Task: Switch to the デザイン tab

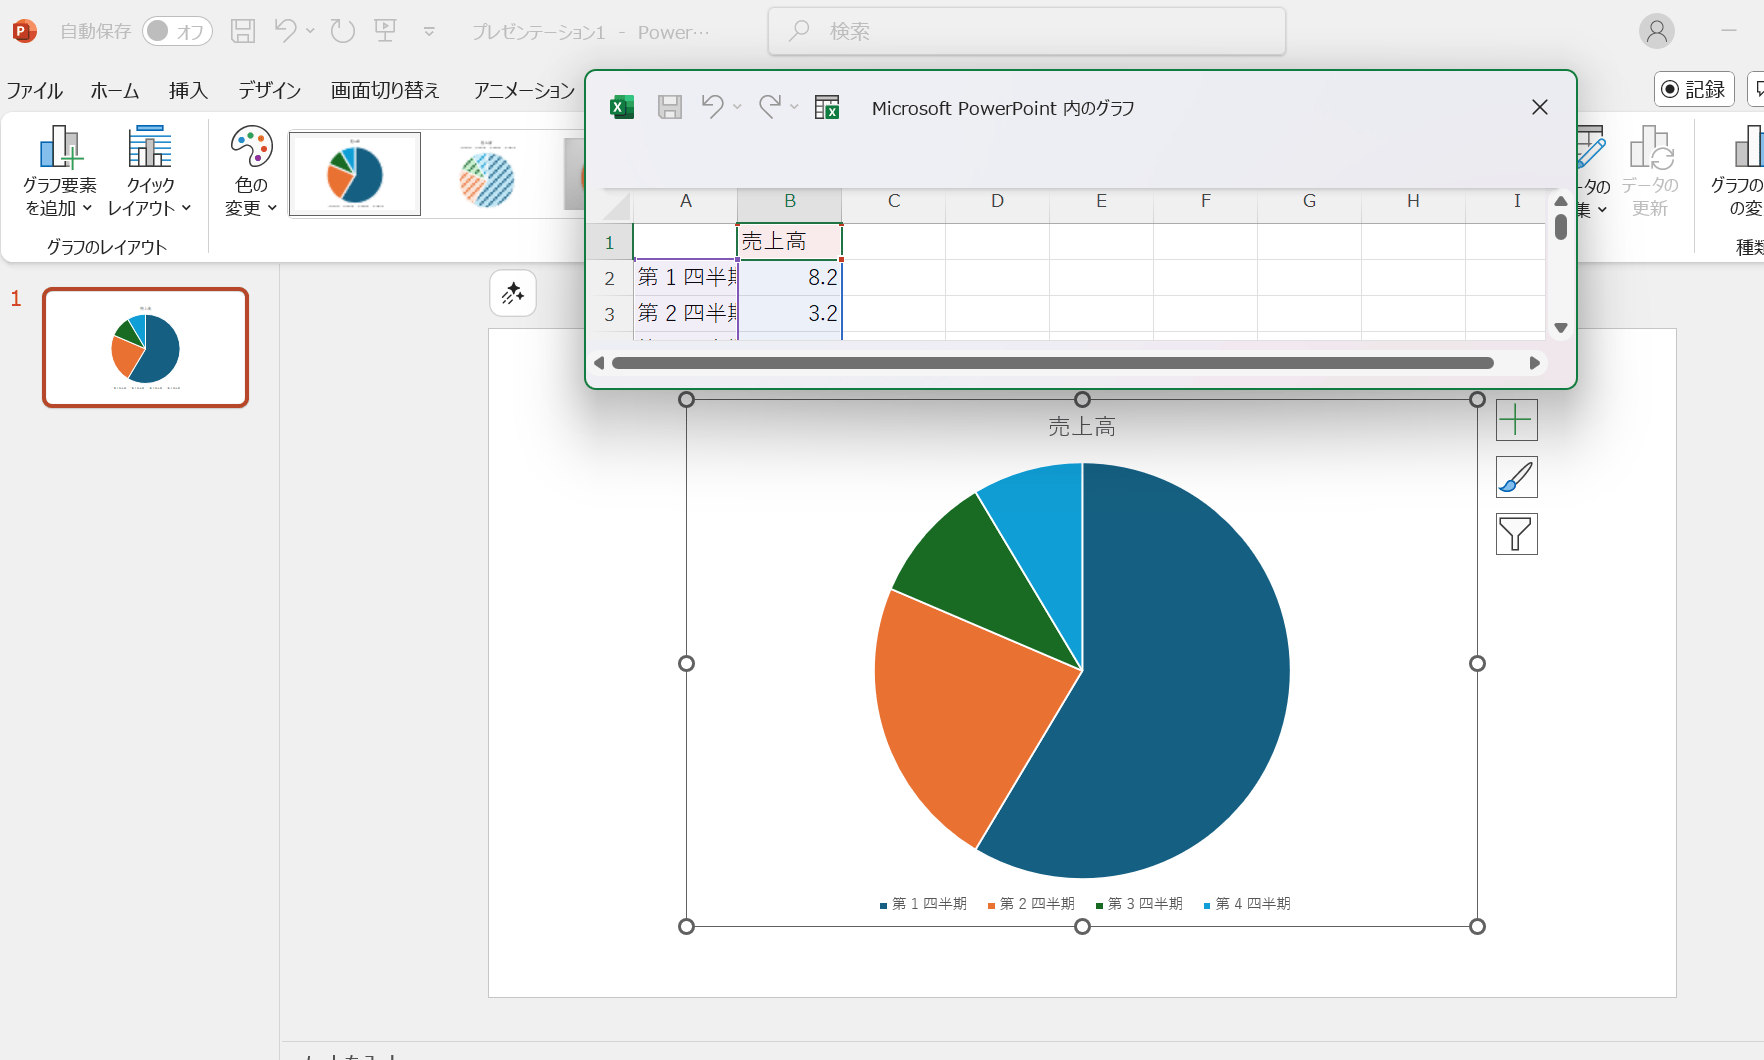Action: coord(269,91)
